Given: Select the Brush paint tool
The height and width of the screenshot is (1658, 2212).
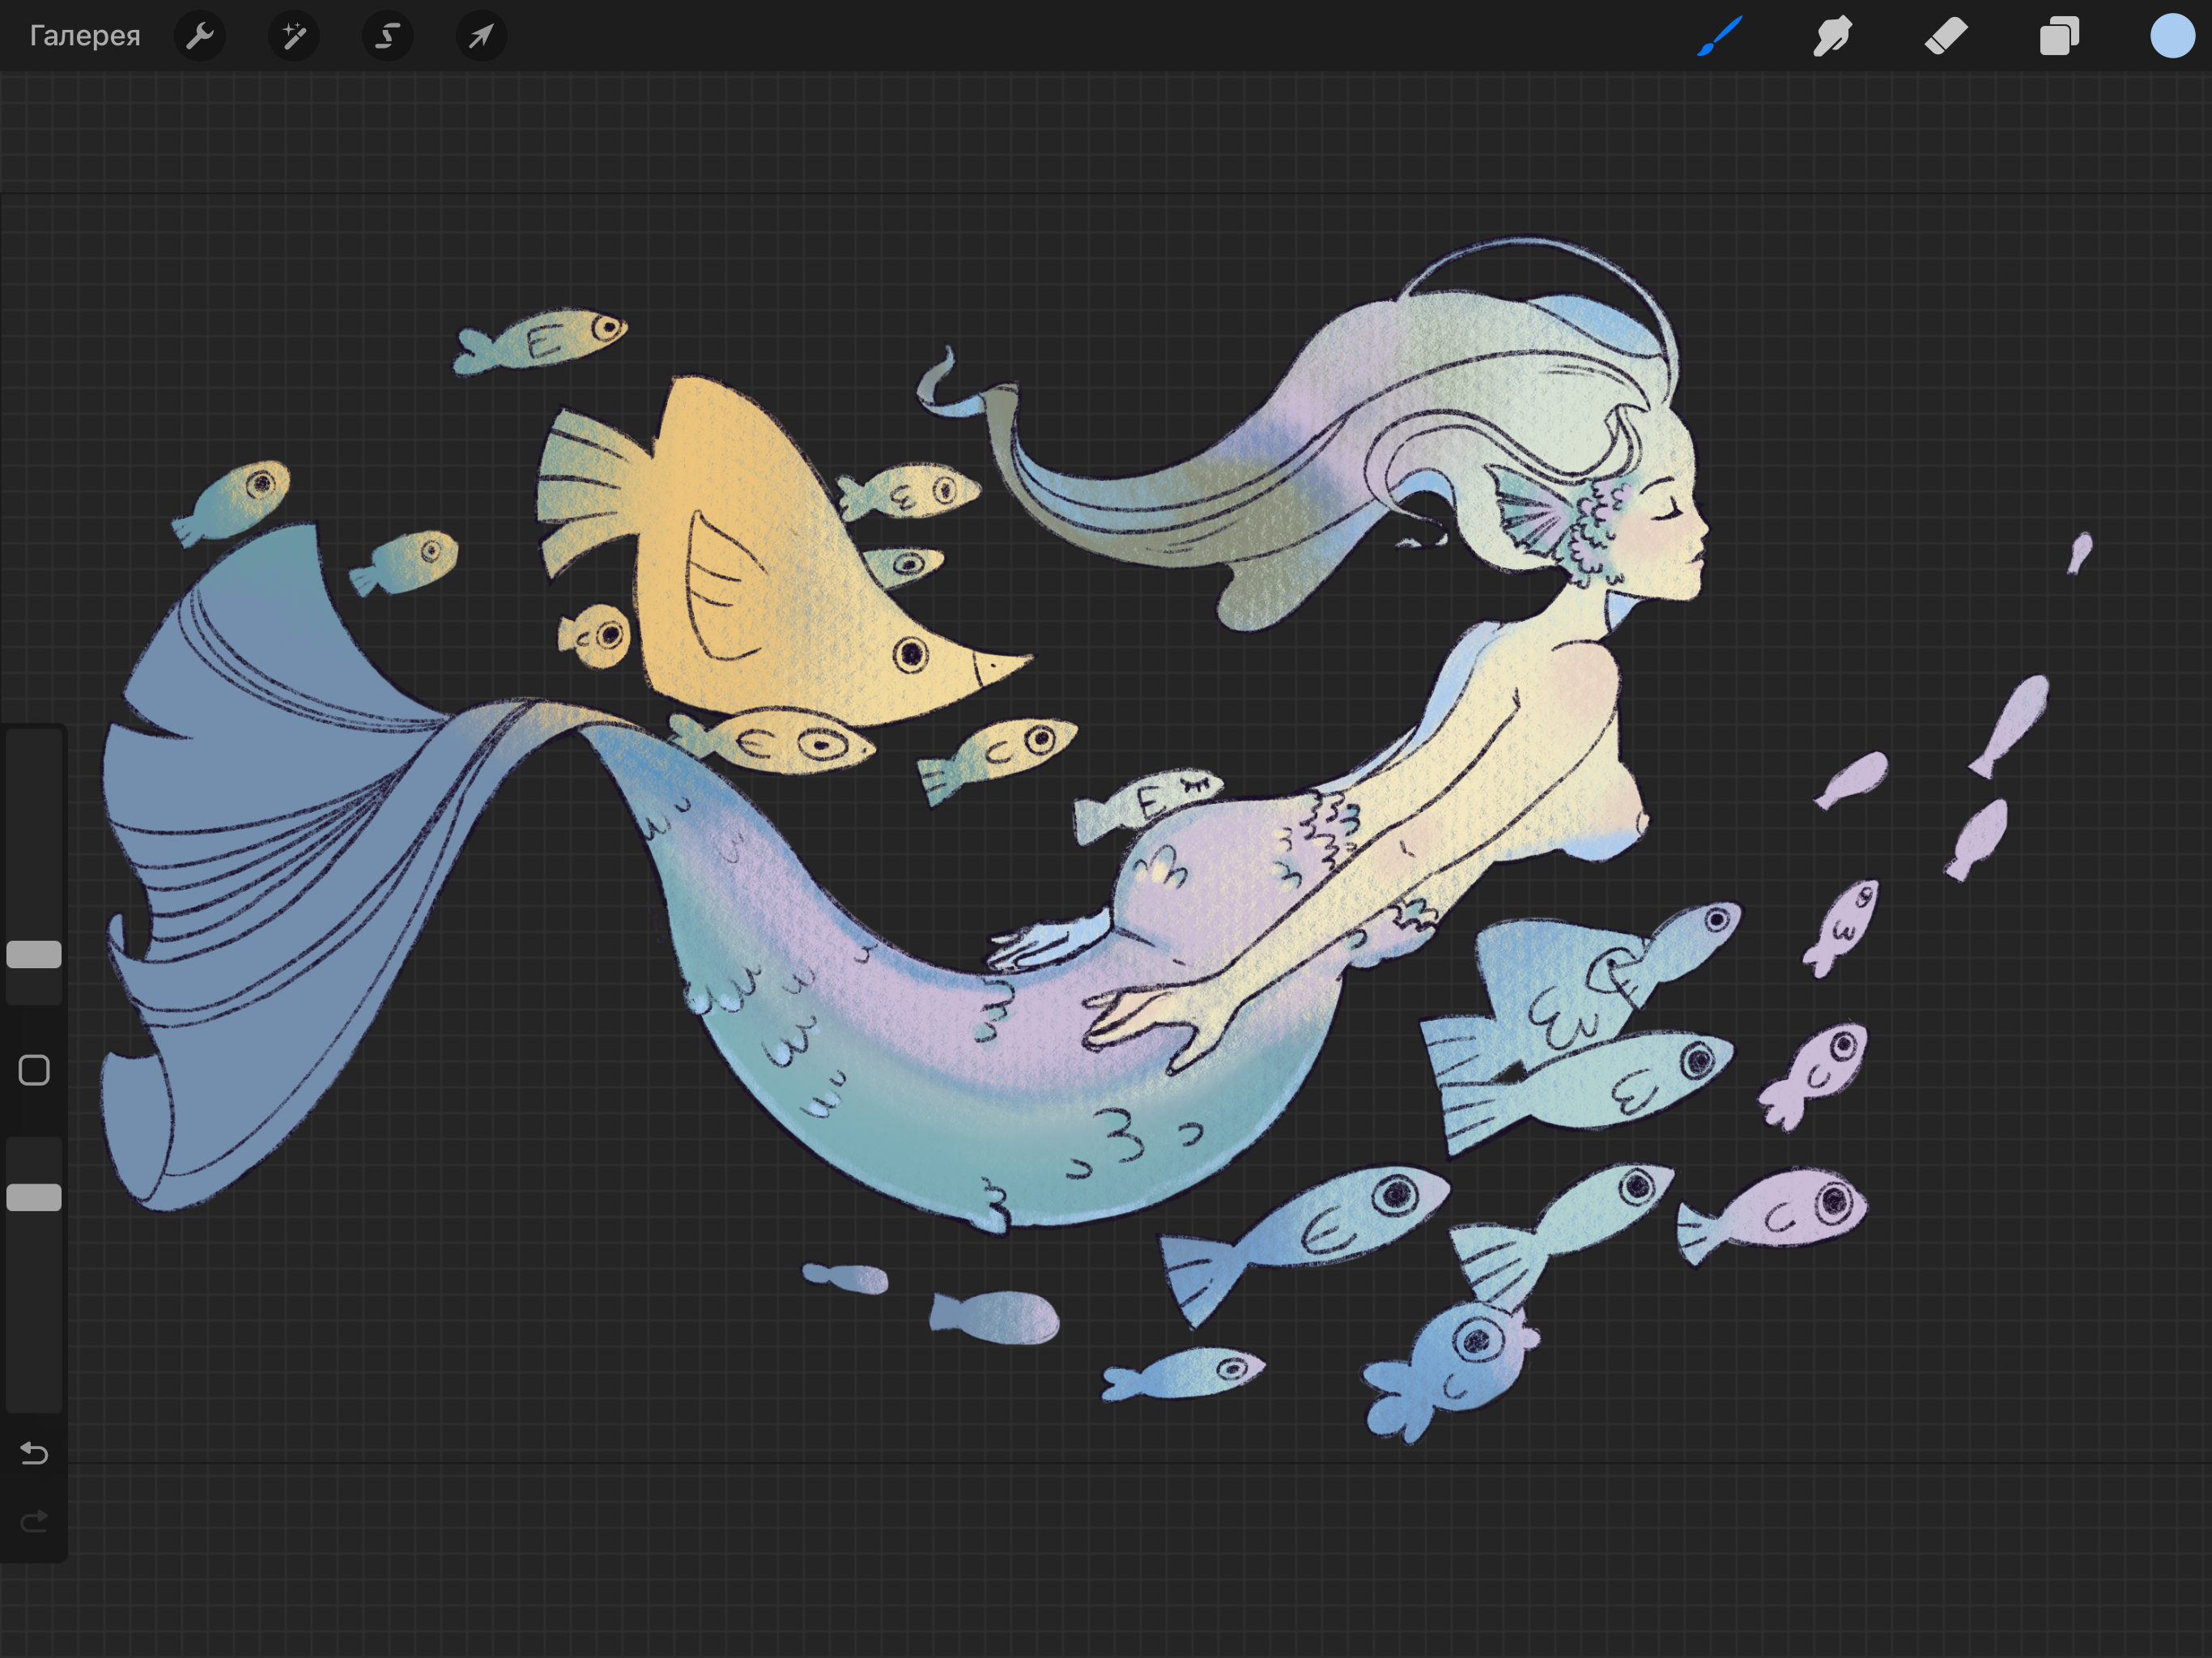Looking at the screenshot, I should tap(1720, 36).
